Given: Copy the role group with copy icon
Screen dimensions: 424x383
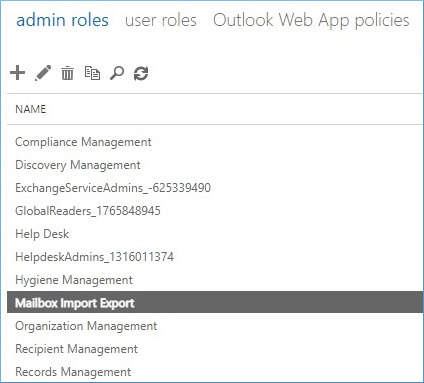Looking at the screenshot, I should [x=92, y=73].
